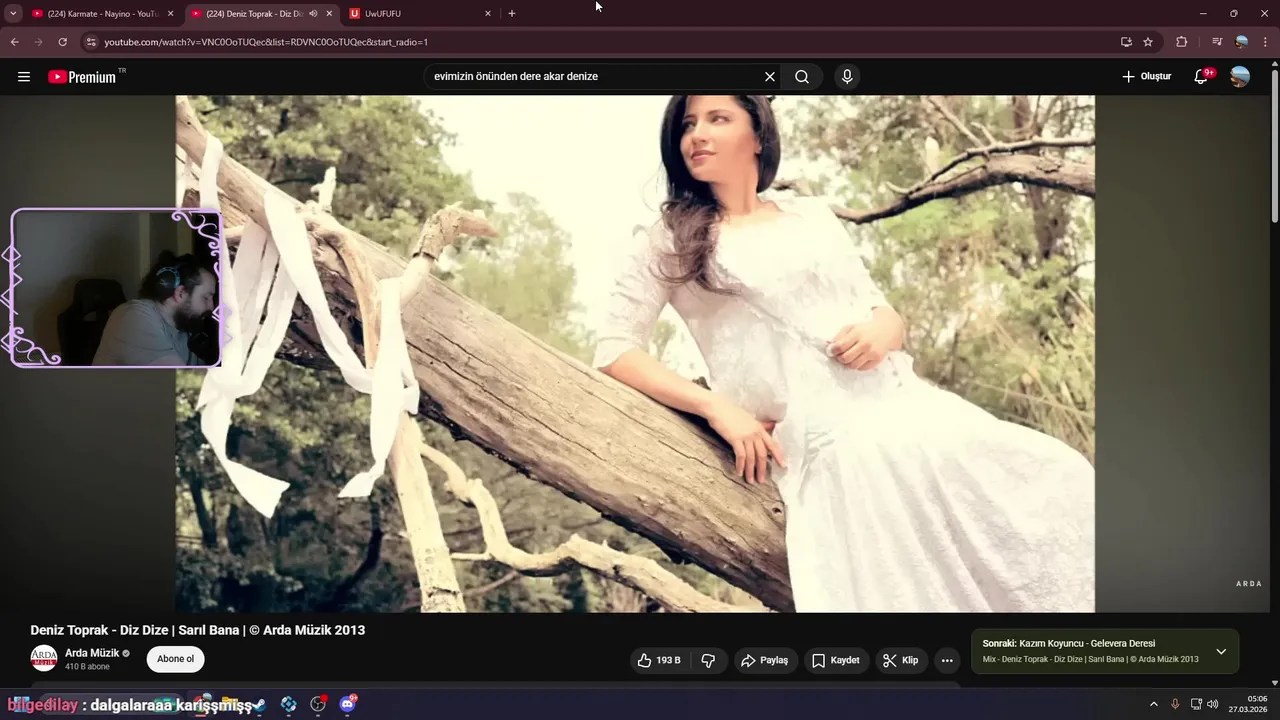Viewport: 1280px width, 720px height.
Task: Clear the search box with X
Action: pyautogui.click(x=770, y=77)
